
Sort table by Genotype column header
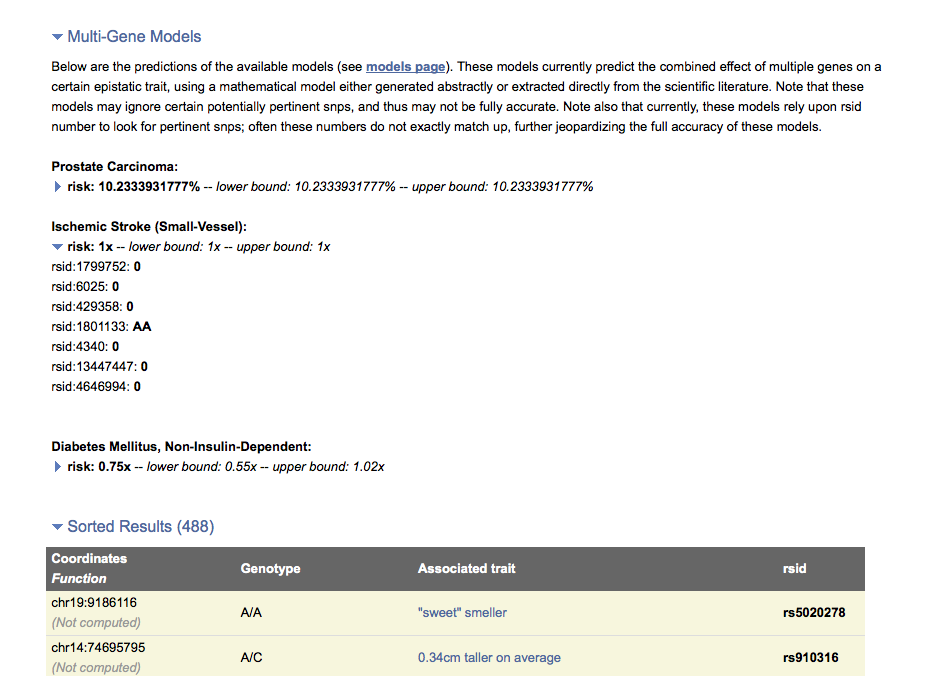(270, 568)
